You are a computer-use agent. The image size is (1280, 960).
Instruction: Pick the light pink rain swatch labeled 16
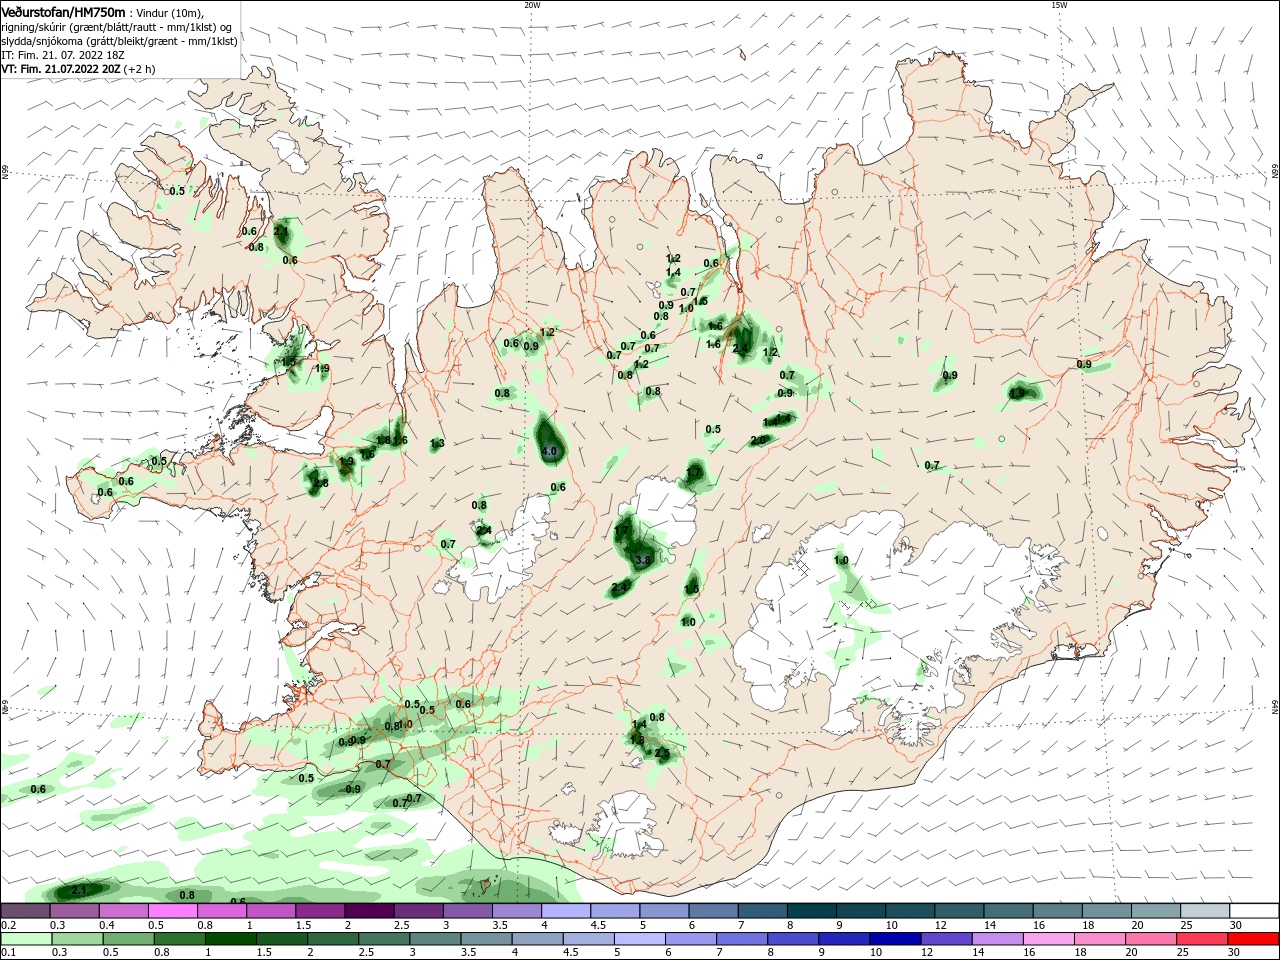coord(1047,939)
